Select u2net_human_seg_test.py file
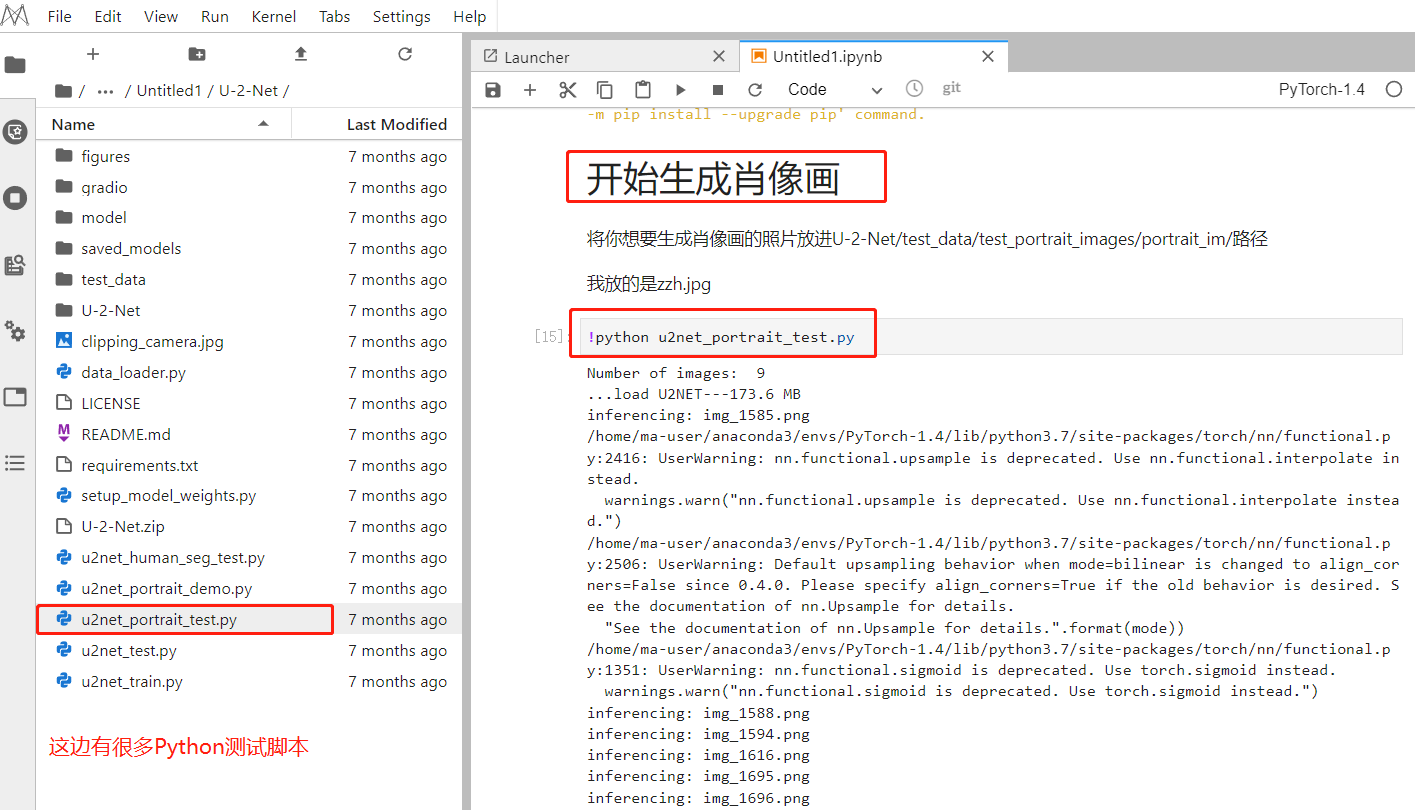 pos(250,558)
